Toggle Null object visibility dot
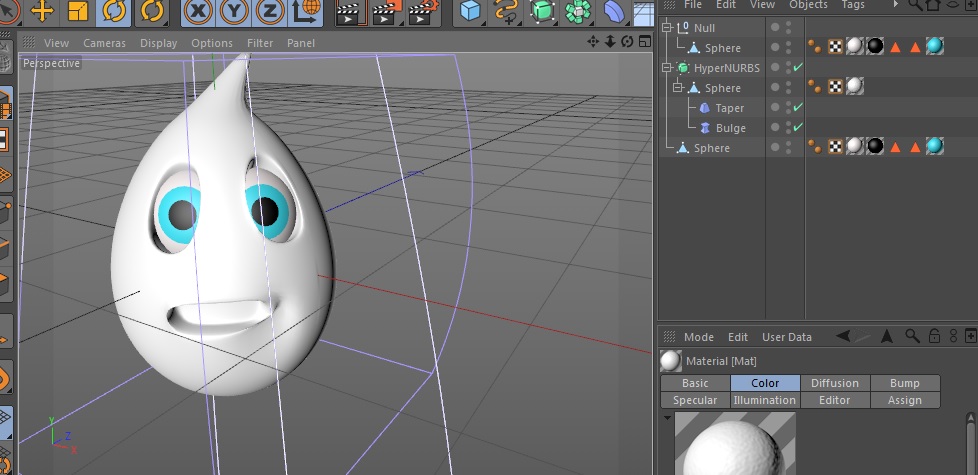This screenshot has height=475, width=978. pos(775,27)
